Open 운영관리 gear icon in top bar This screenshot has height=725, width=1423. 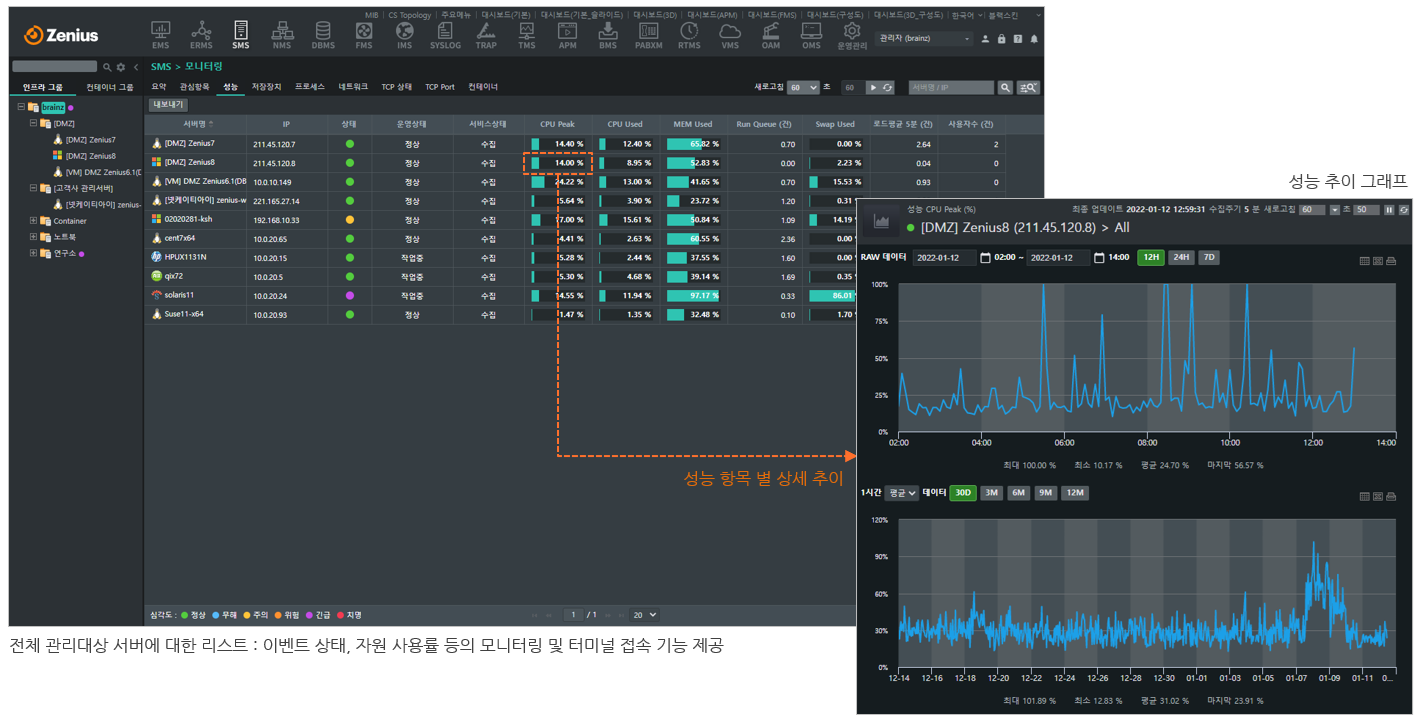[852, 34]
